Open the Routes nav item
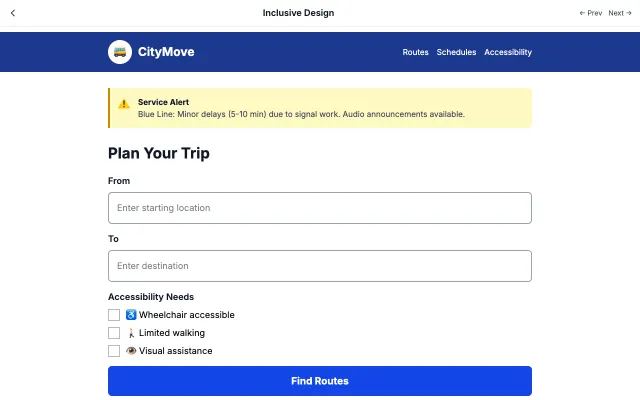 (415, 52)
